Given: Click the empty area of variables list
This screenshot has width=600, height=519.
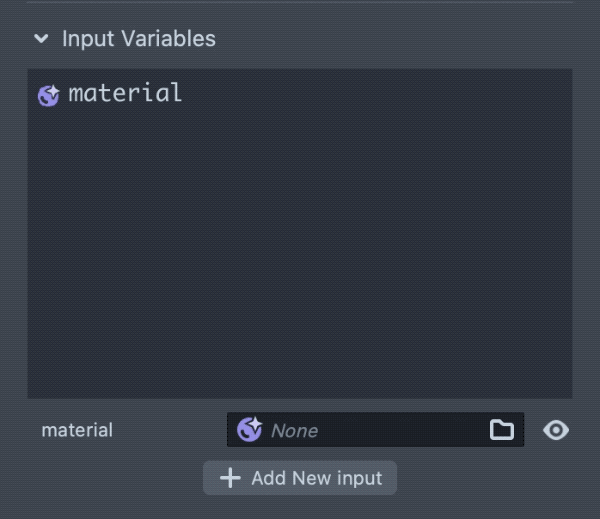Looking at the screenshot, I should point(300,250).
